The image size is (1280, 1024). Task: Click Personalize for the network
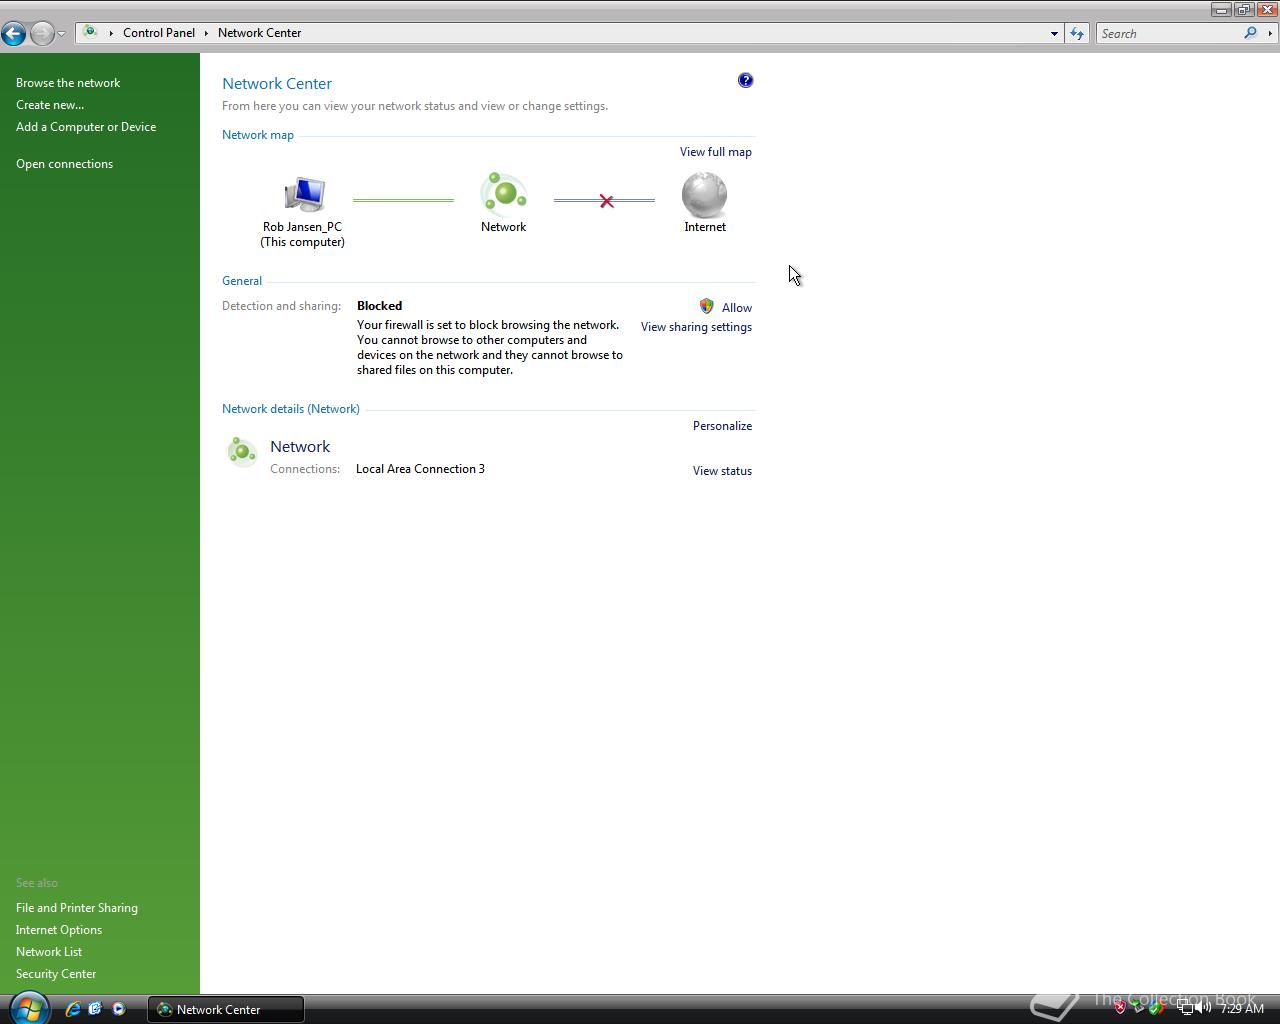(x=722, y=426)
